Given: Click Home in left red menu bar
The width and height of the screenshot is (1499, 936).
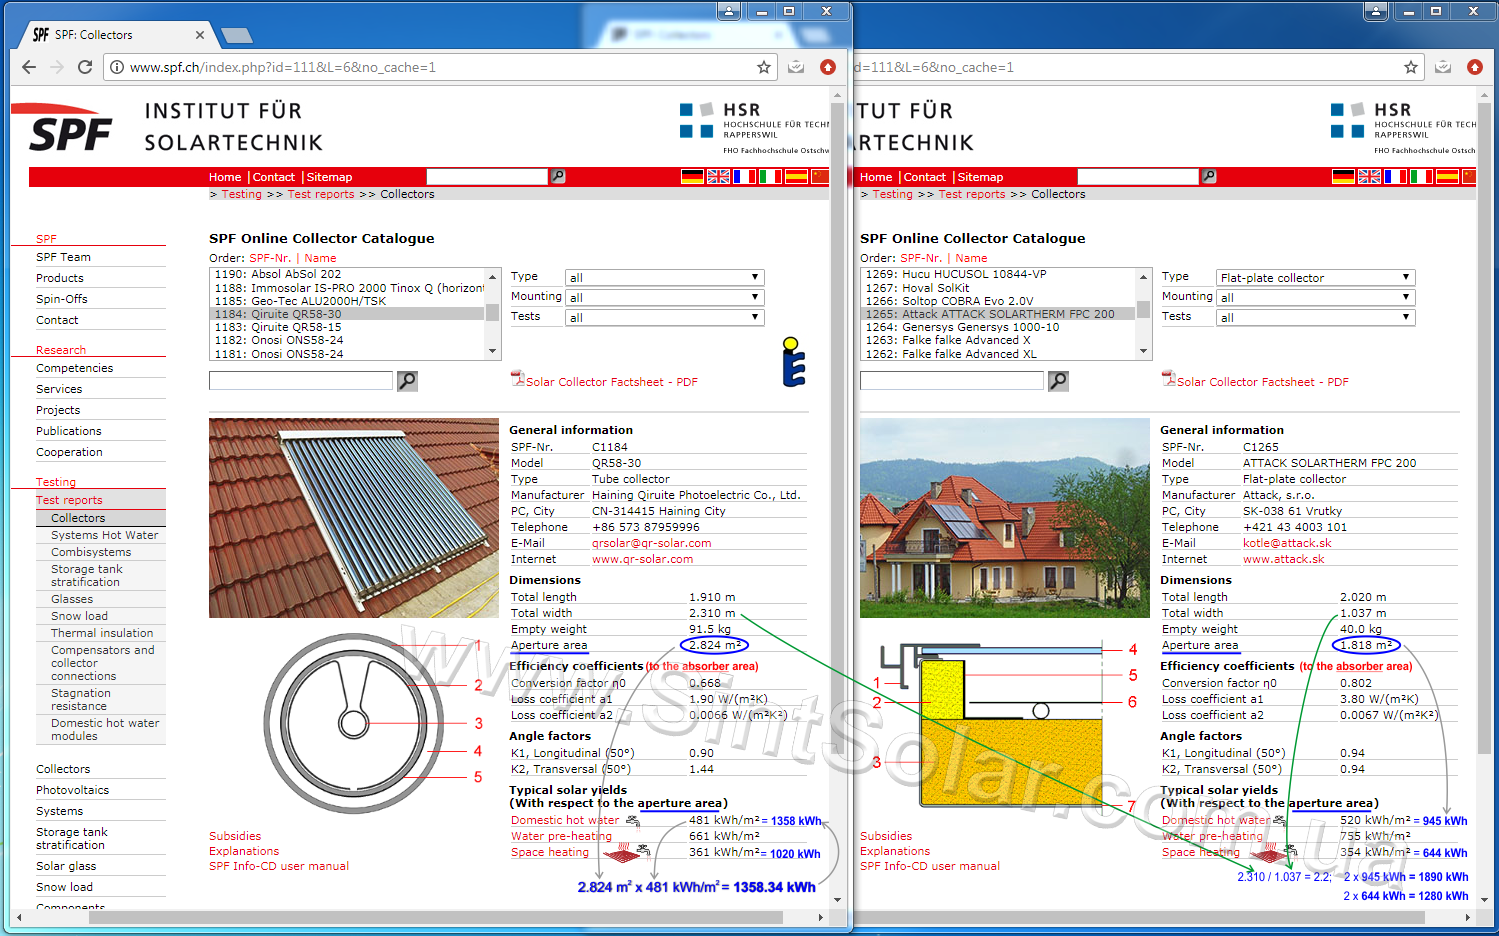Looking at the screenshot, I should click(225, 177).
